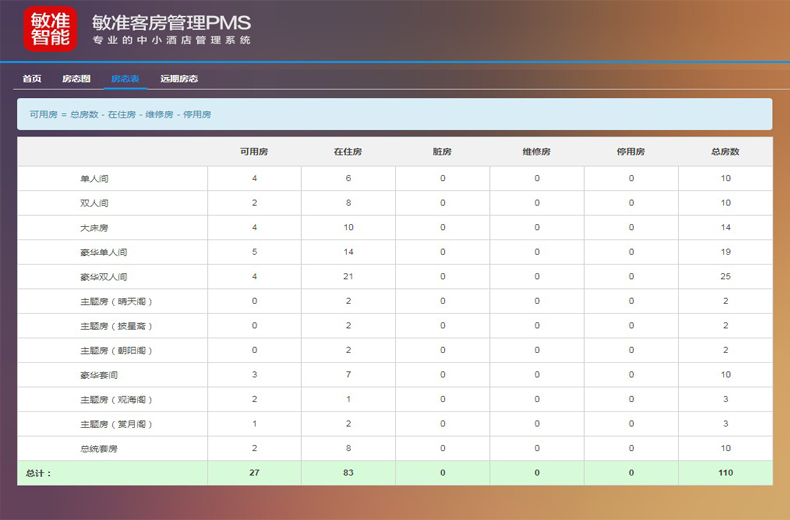The height and width of the screenshot is (520, 790).
Task: Click the 在住房 column header
Action: (348, 152)
